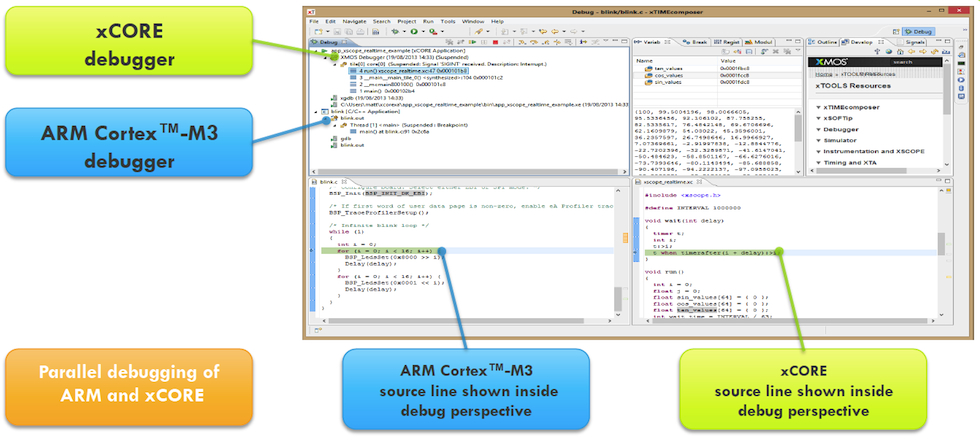The image size is (980, 440).
Task: Click Collapse All icon in Variables view toolbar
Action: pyautogui.click(x=749, y=51)
